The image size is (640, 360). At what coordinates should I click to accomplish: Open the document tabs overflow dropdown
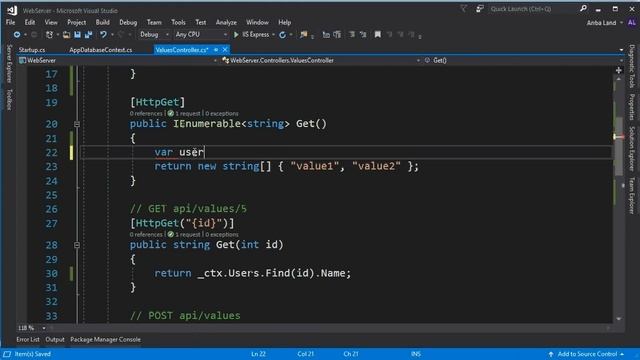pyautogui.click(x=621, y=50)
